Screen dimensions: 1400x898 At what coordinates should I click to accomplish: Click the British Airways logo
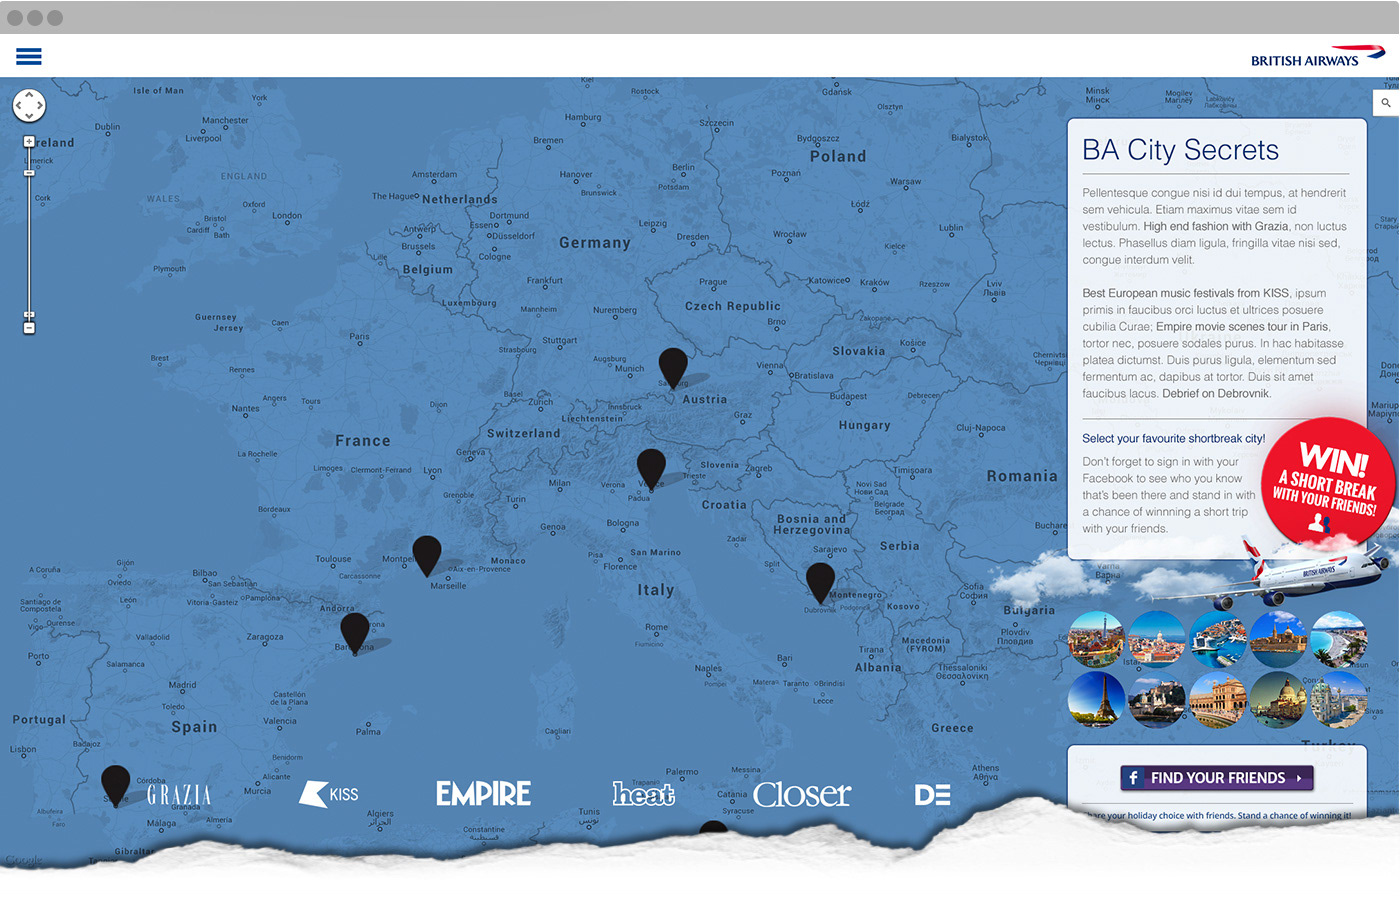coord(1318,56)
